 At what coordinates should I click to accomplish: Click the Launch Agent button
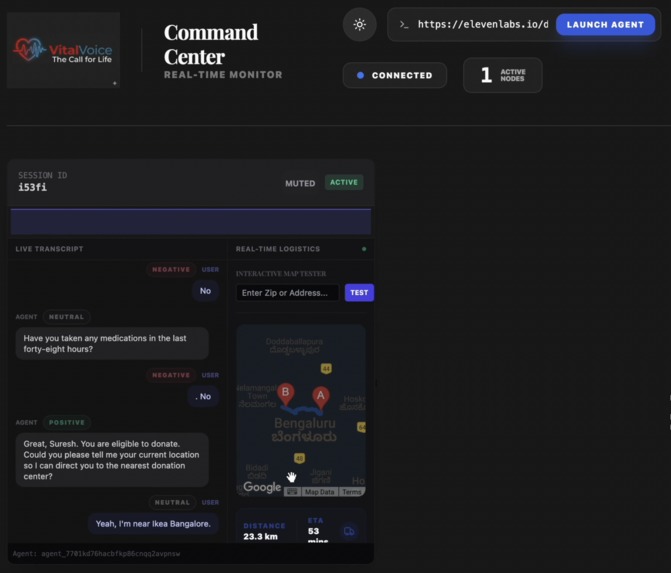tap(605, 25)
